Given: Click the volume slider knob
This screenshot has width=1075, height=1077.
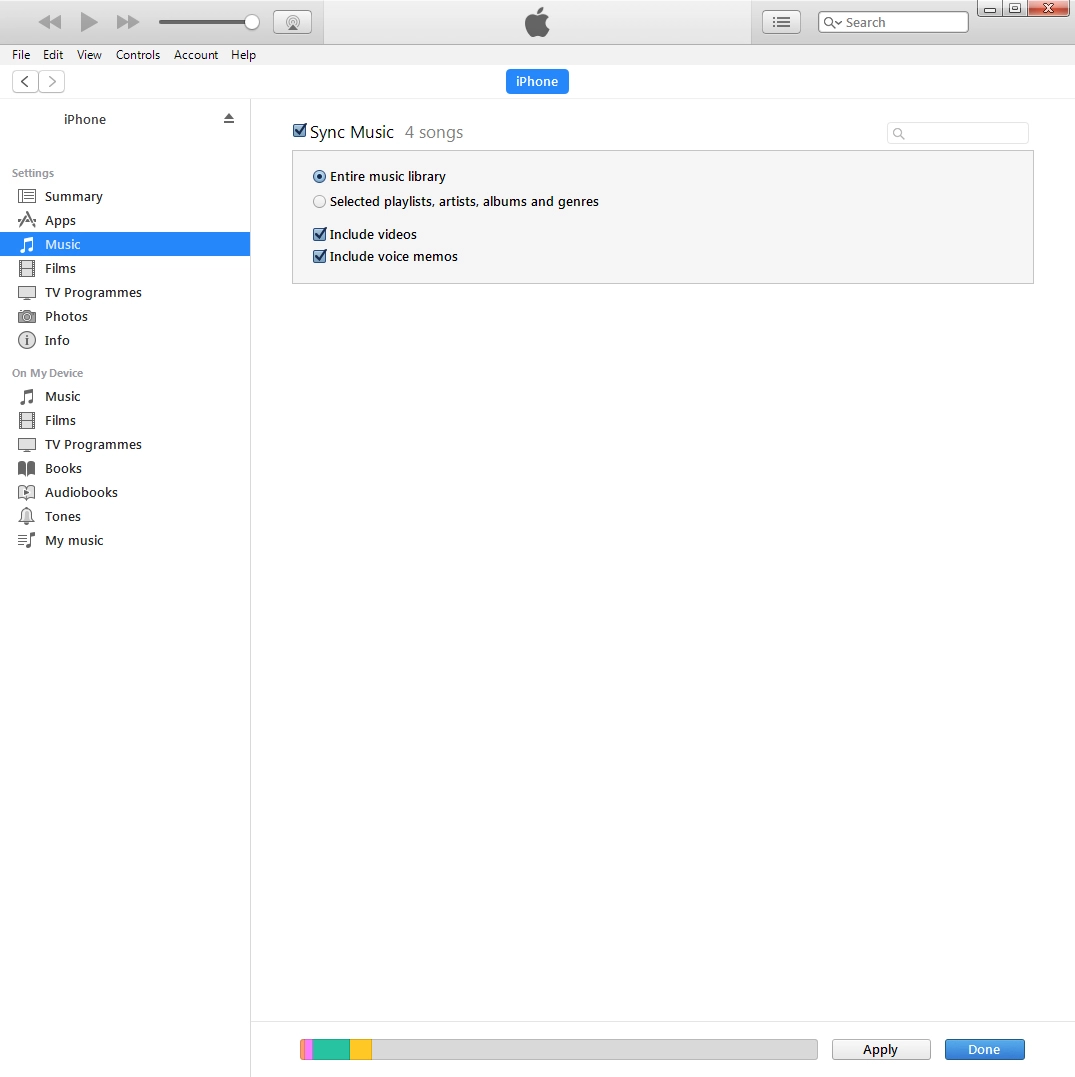Looking at the screenshot, I should (x=252, y=22).
